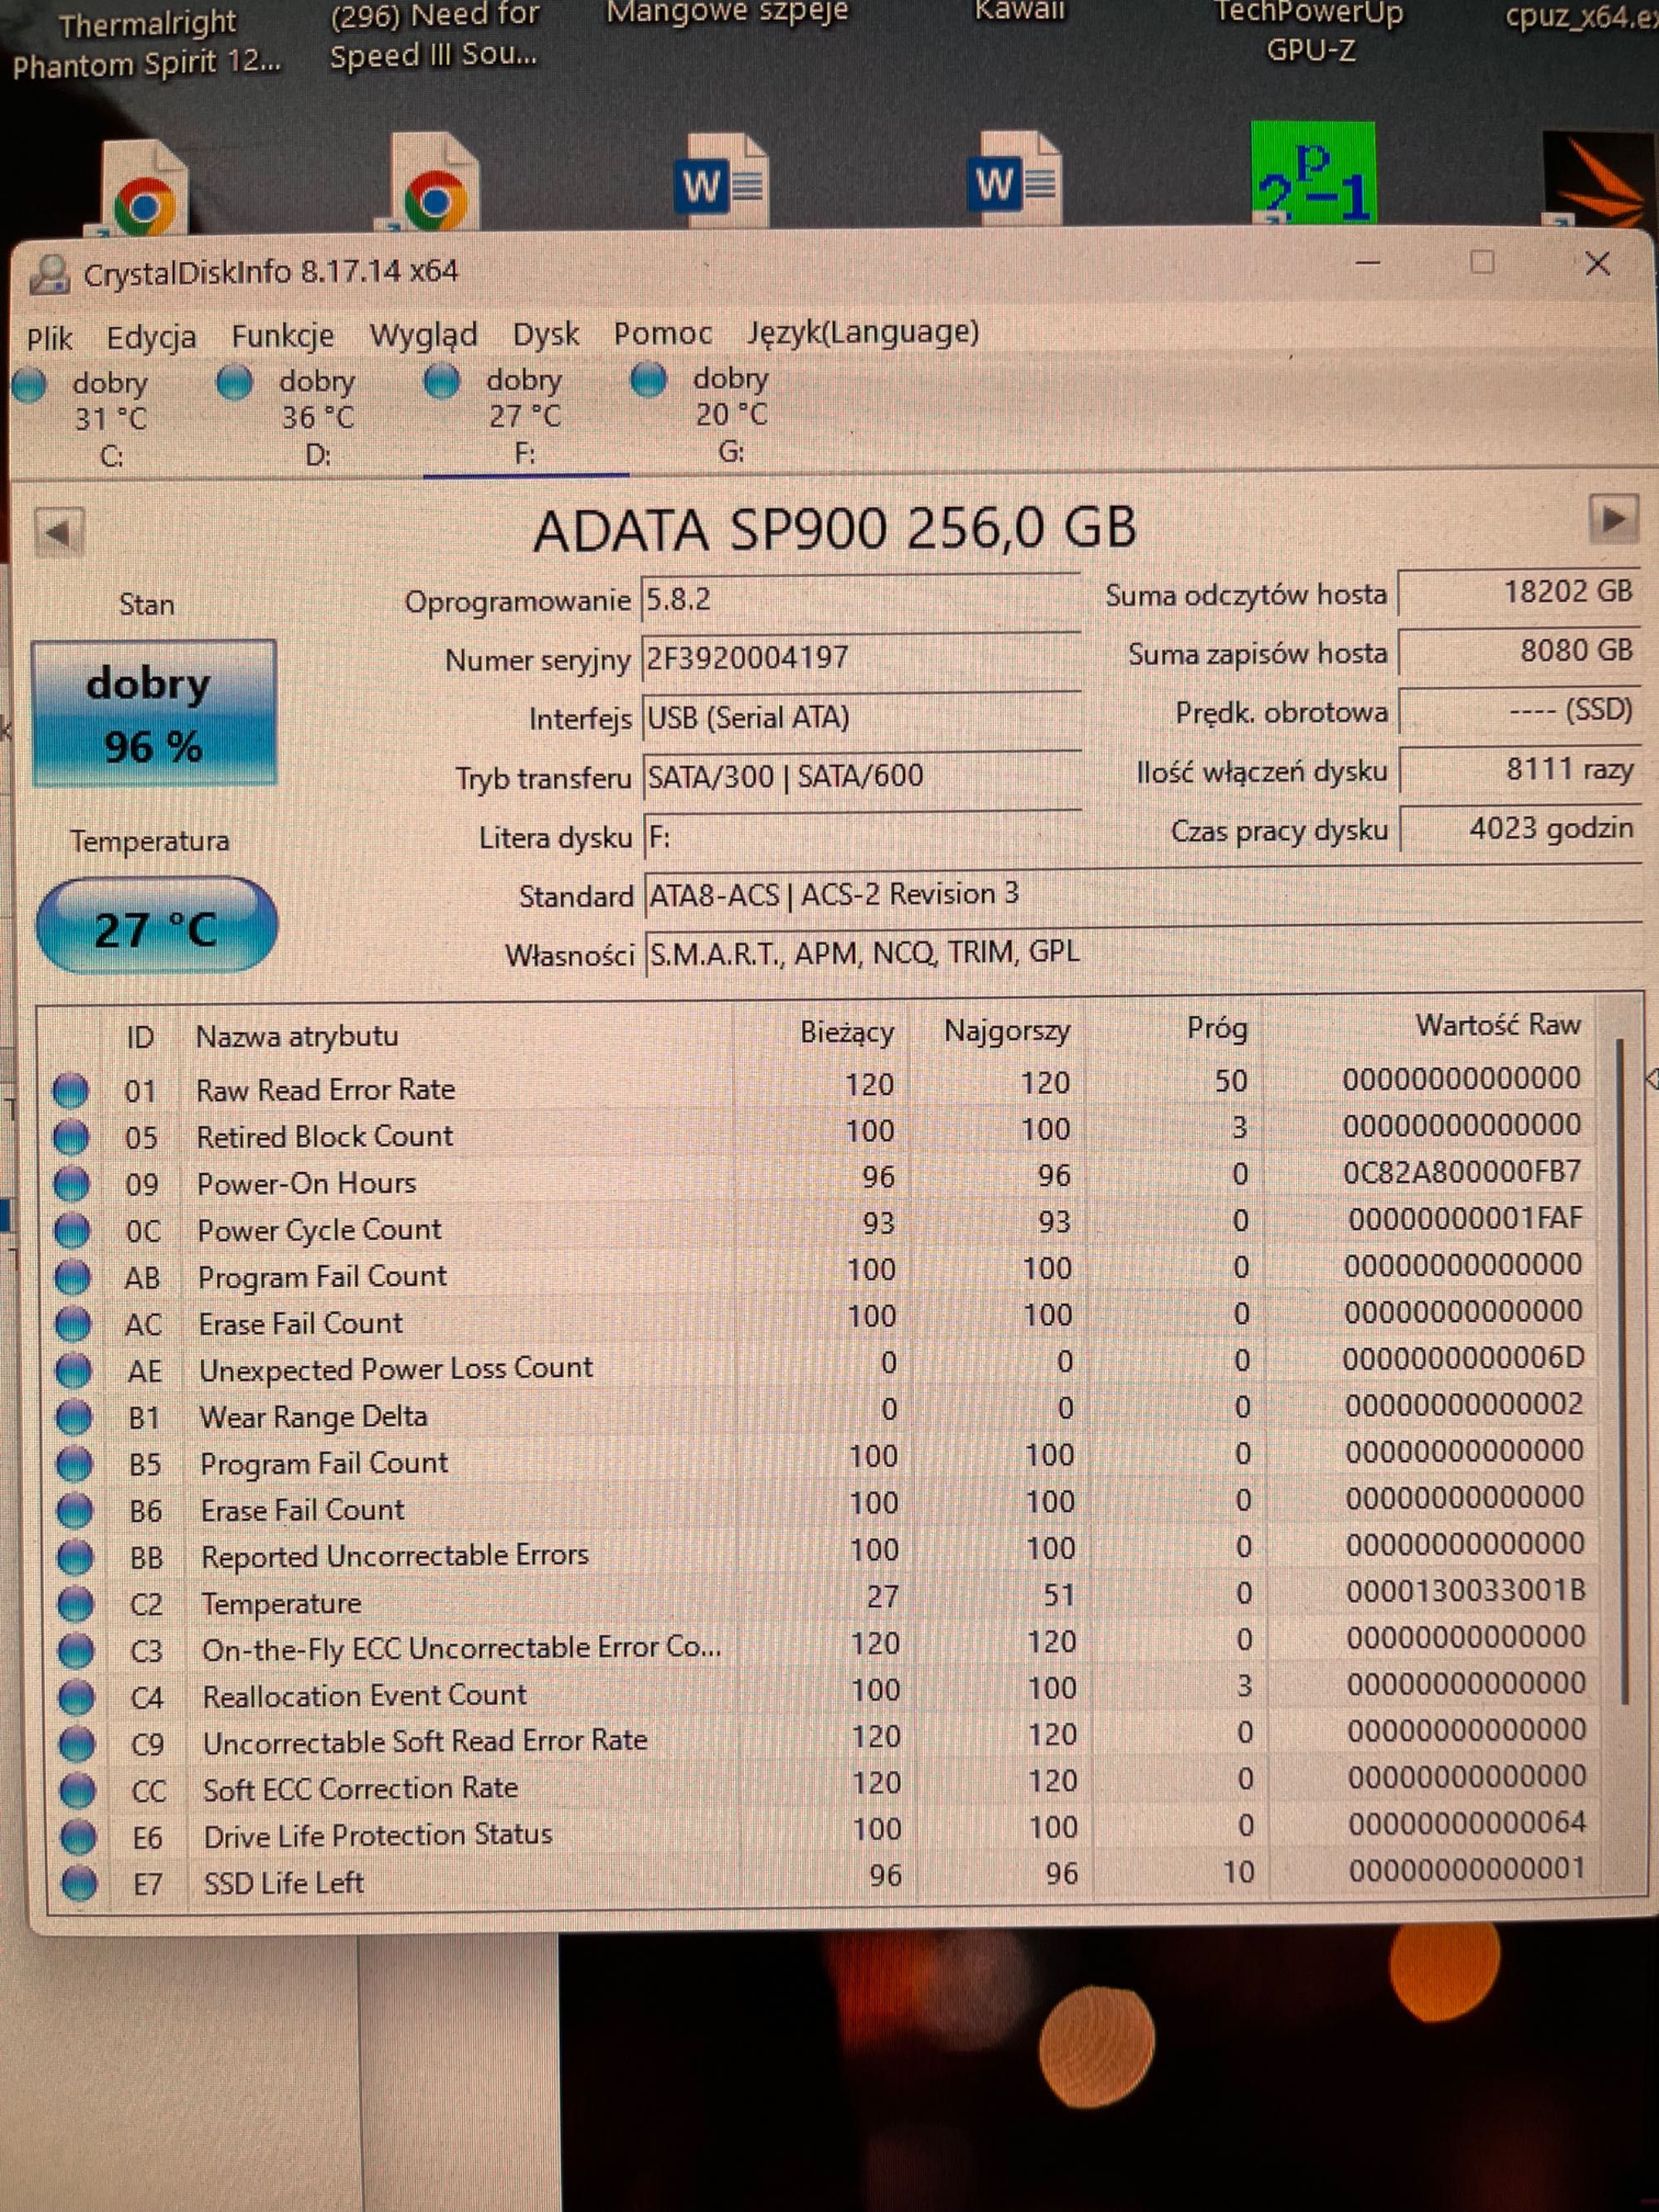Screen dimensions: 1659x2212
Task: Open the Edycja menu
Action: pyautogui.click(x=151, y=338)
